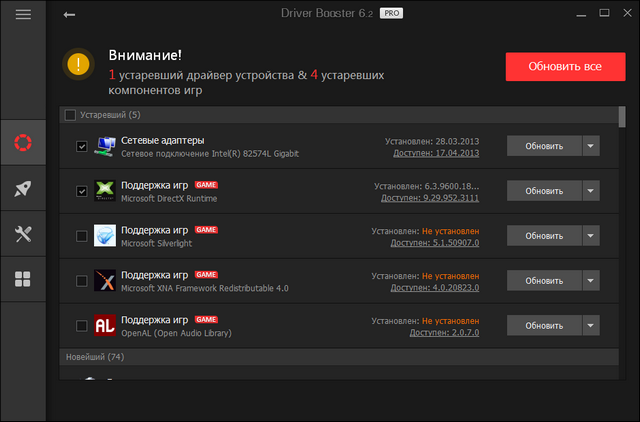Click GAME badge on XNA Framework row
Viewport: 640px width, 422px height.
point(206,275)
